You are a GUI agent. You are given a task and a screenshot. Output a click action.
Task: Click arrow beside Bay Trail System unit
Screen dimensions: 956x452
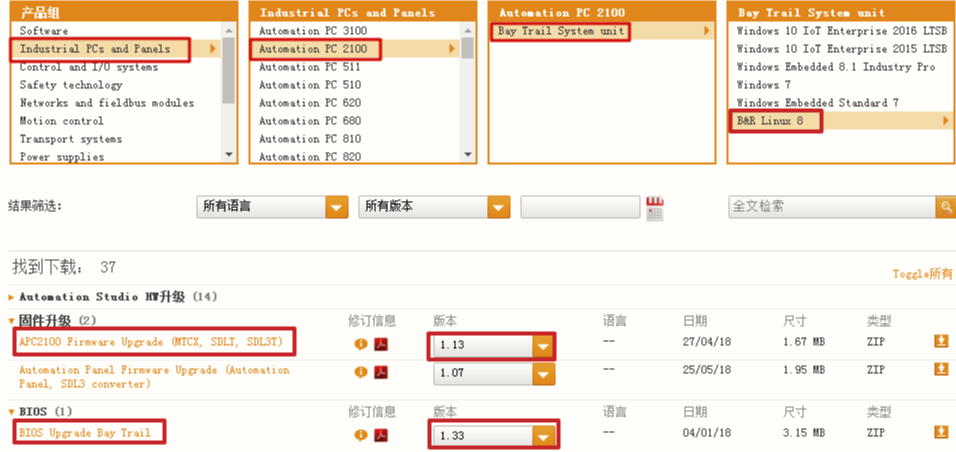click(x=707, y=30)
